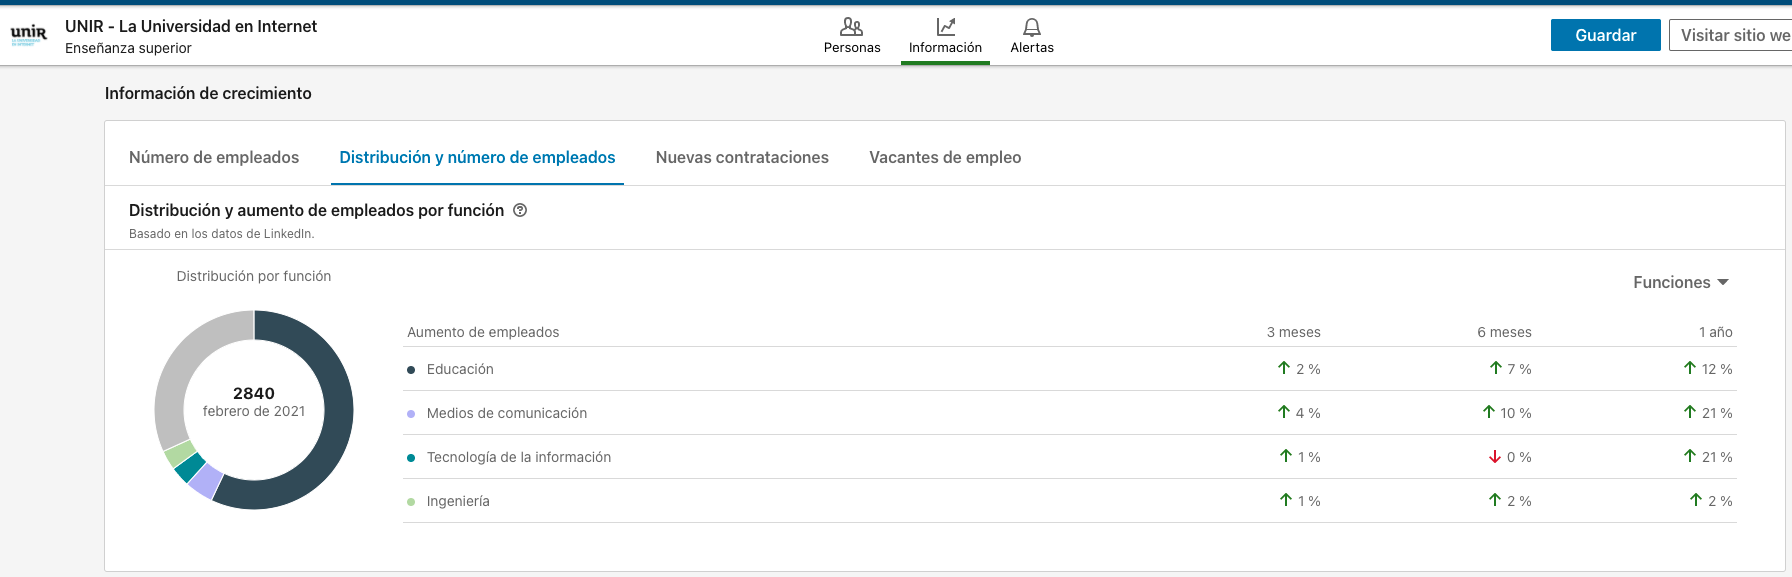Click the Ingeniería 2 % yearly value
Screen dimensions: 1792x577
click(1720, 501)
